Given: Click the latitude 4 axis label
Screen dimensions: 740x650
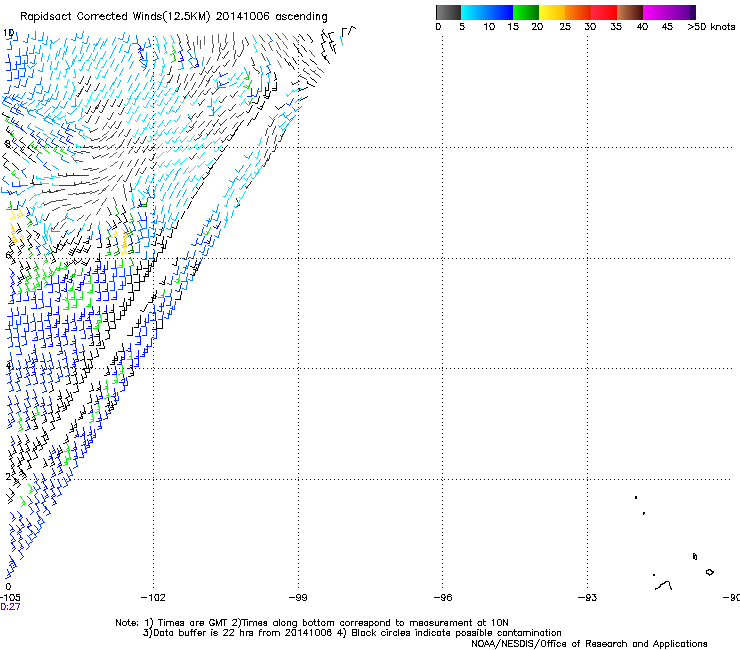Looking at the screenshot, I should pyautogui.click(x=8, y=366).
